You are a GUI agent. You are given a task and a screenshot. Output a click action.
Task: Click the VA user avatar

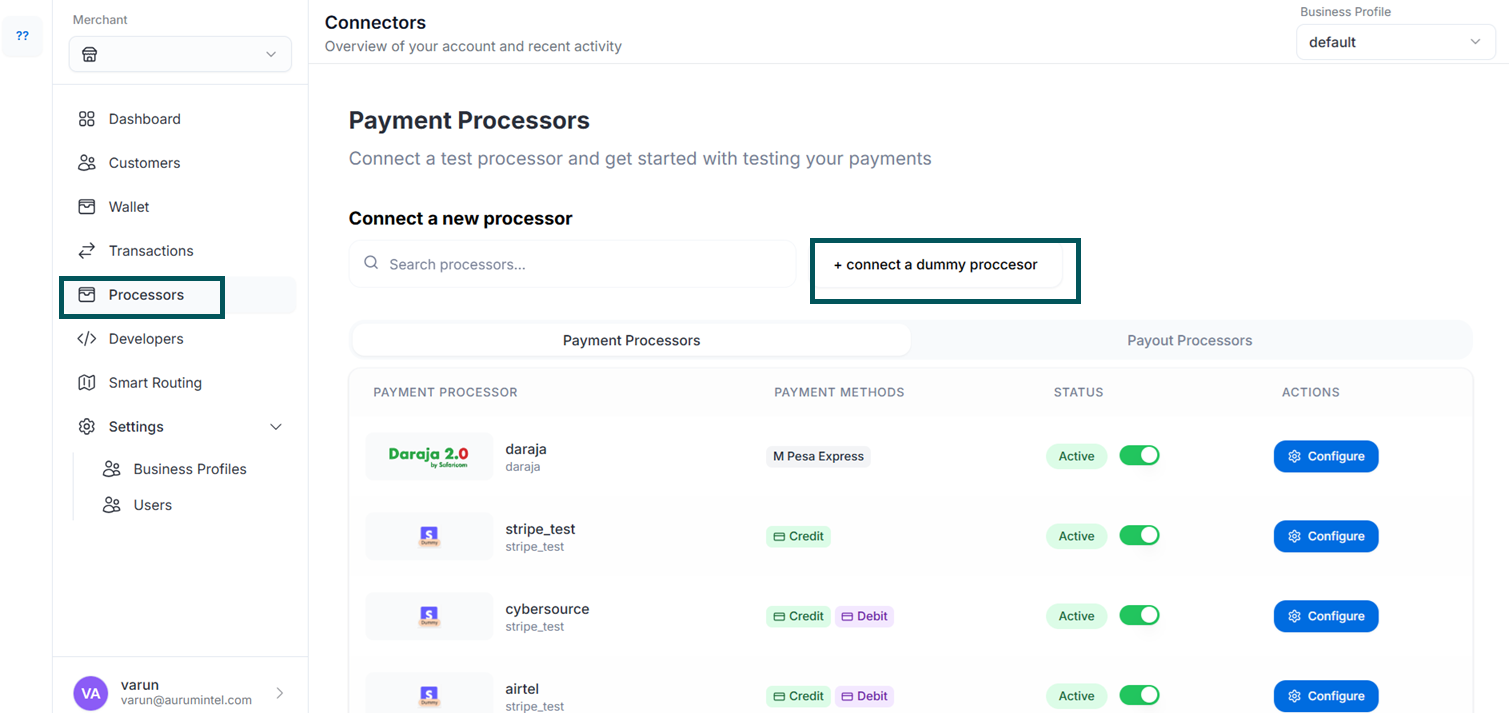pos(90,693)
